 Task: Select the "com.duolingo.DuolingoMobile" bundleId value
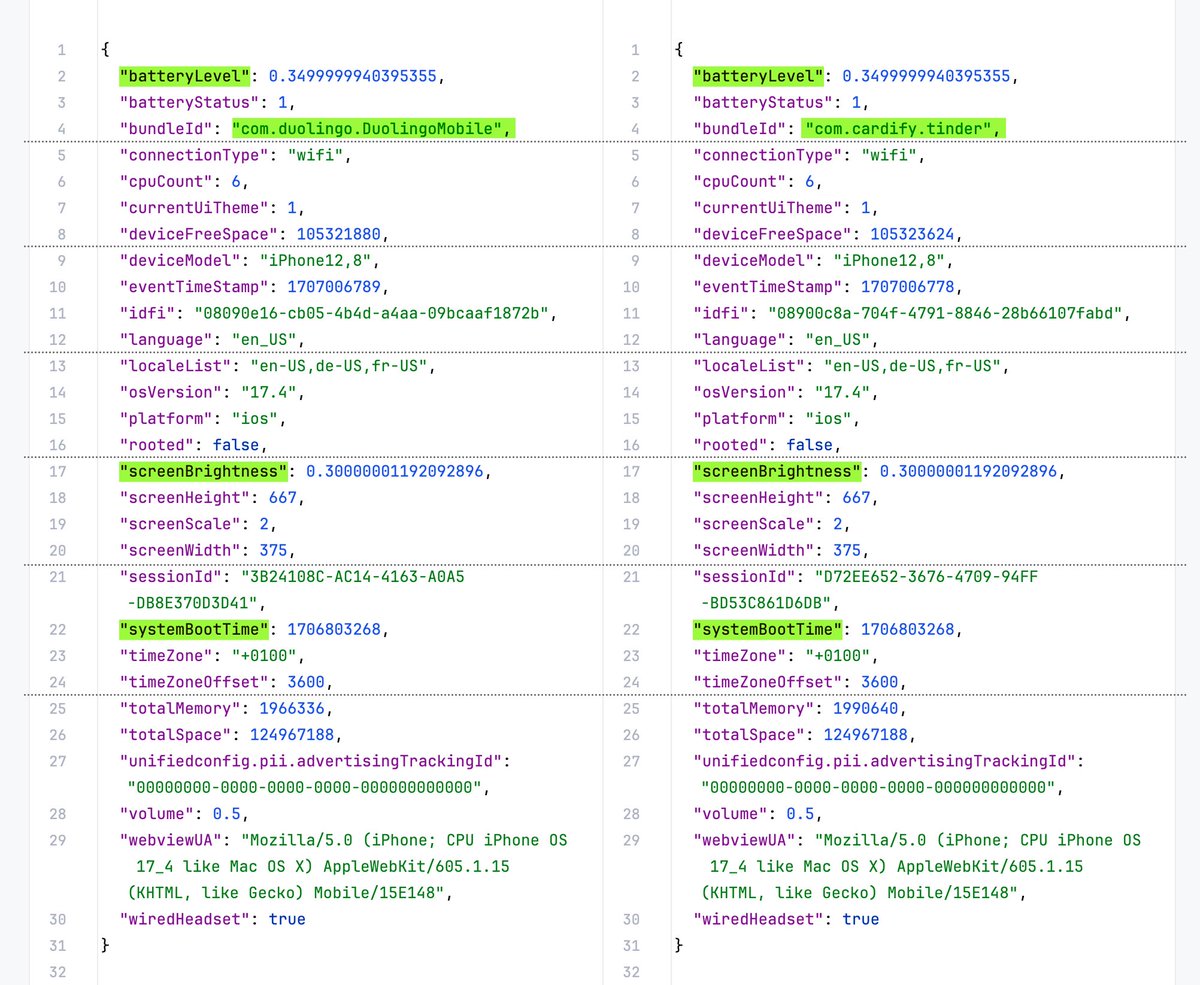[373, 129]
